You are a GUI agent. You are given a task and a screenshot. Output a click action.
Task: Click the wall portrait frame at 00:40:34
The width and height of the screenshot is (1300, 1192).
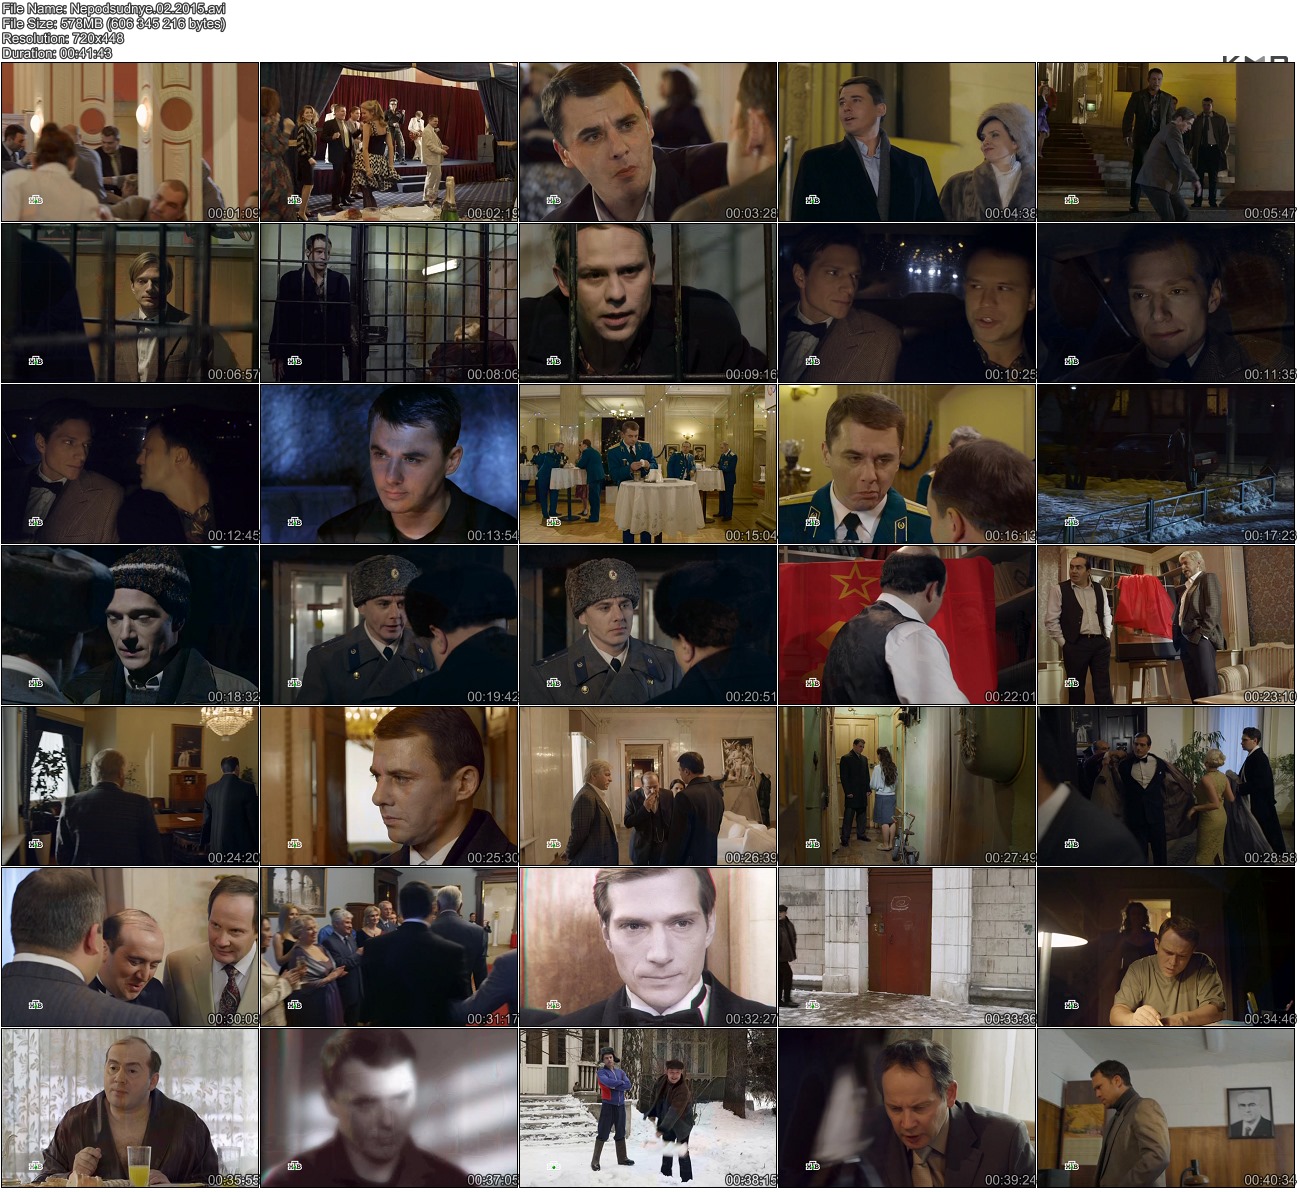click(x=1166, y=1108)
